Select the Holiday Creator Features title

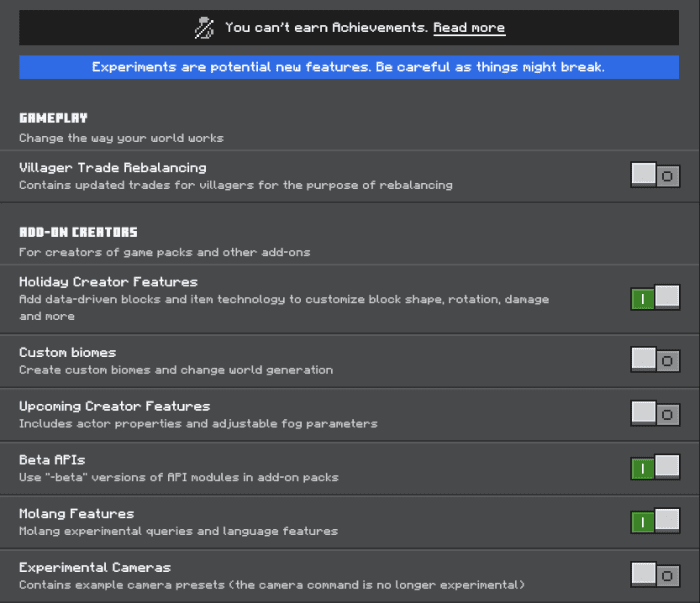pos(108,282)
